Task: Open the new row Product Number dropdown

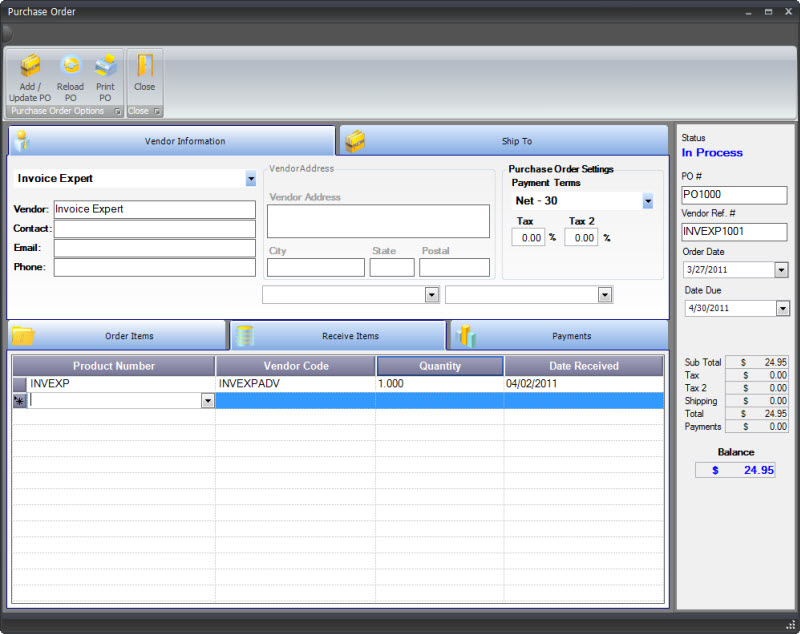Action: coord(208,401)
